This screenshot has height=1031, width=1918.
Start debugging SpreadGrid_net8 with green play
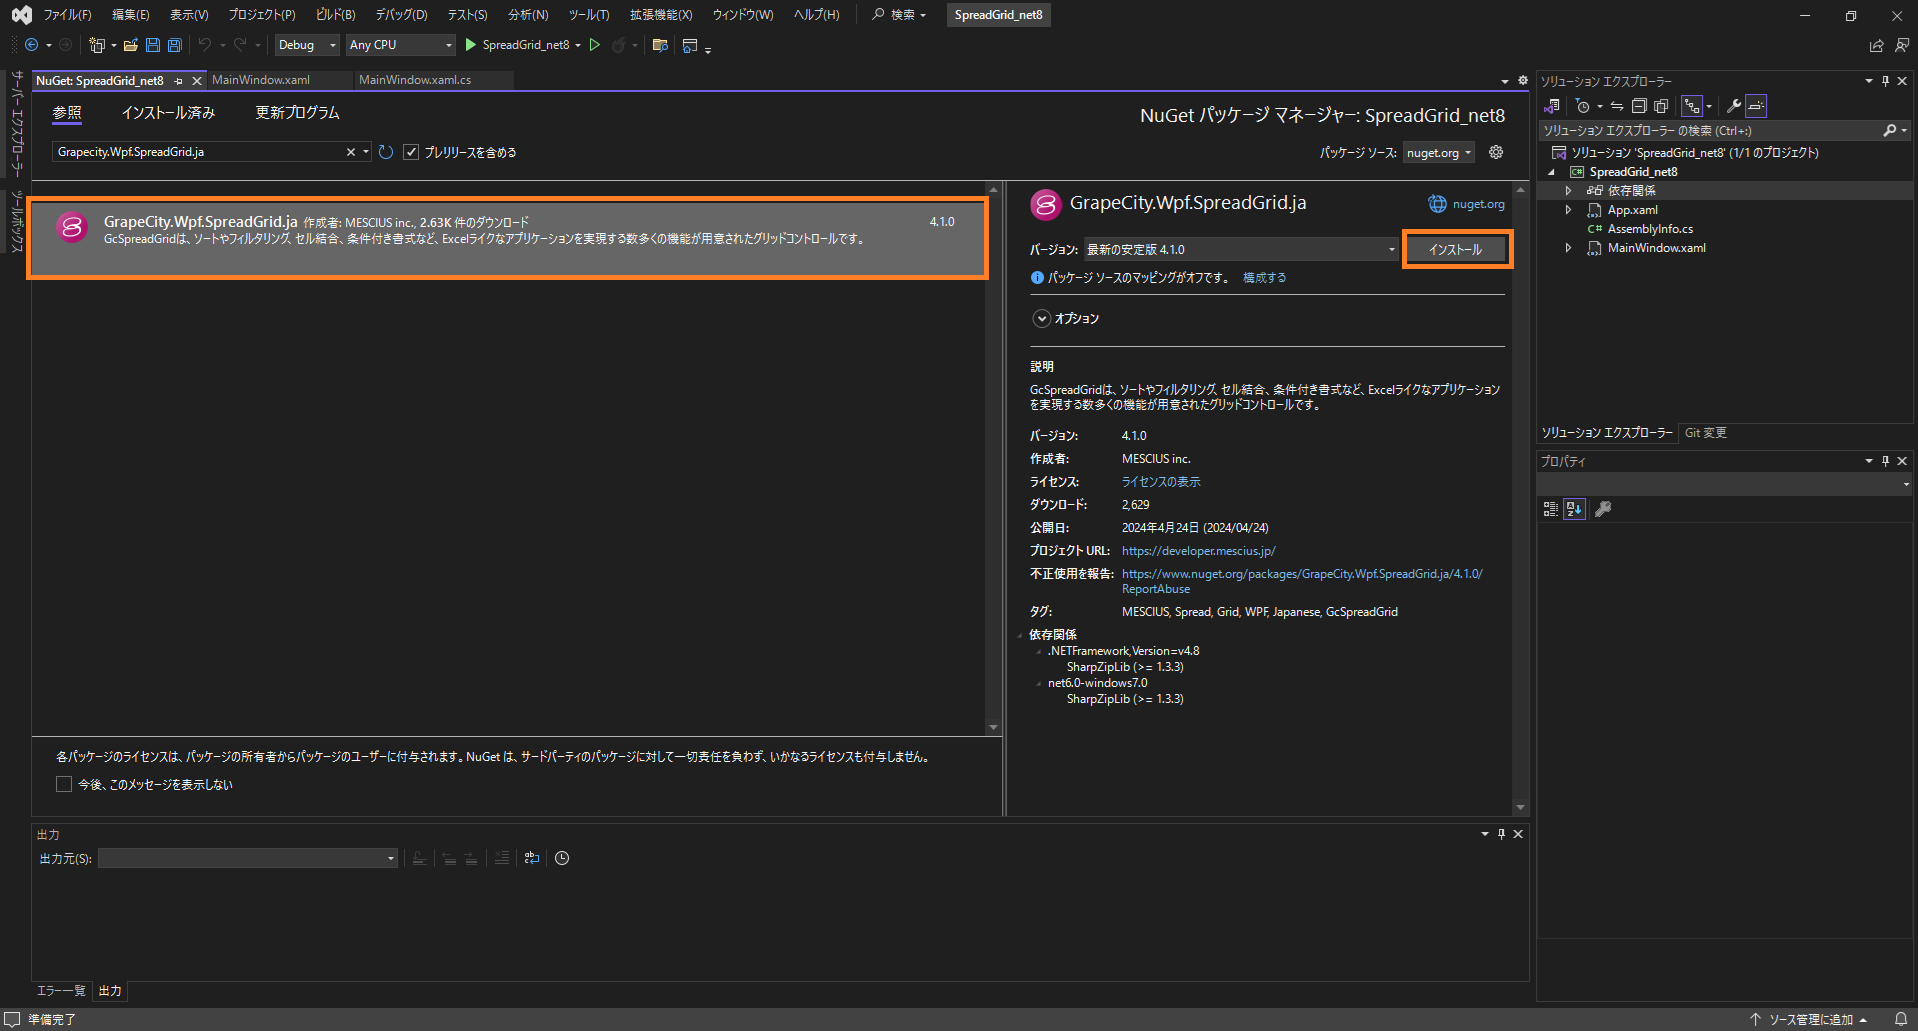pos(470,45)
